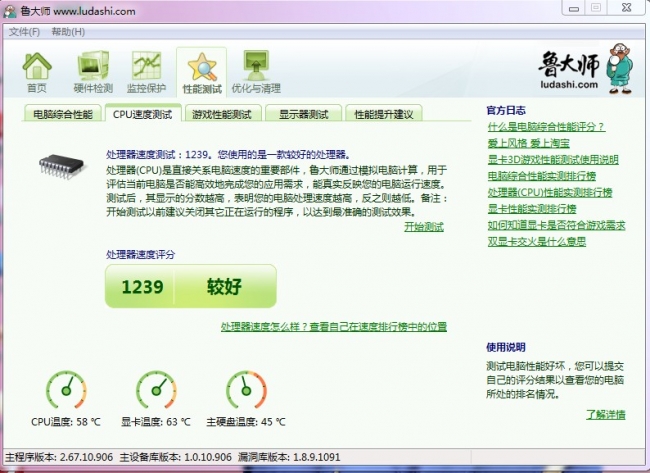Screen dimensions: 650x473
Task: Open the 显卡性能实测排行榜 link
Action: point(531,208)
